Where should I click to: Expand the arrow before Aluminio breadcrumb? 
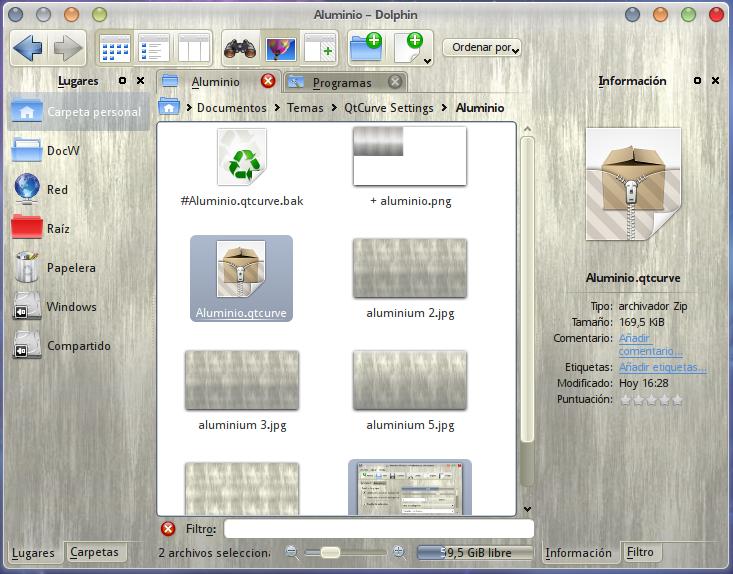[444, 108]
